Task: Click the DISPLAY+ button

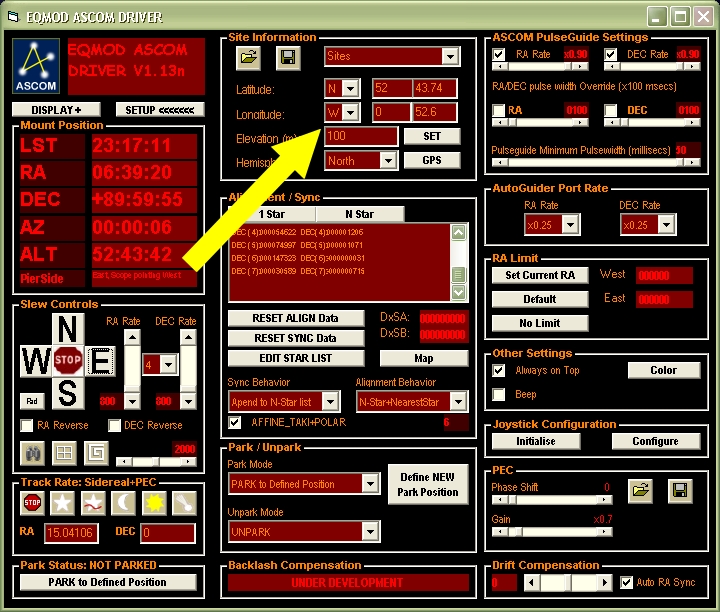Action: [56, 110]
